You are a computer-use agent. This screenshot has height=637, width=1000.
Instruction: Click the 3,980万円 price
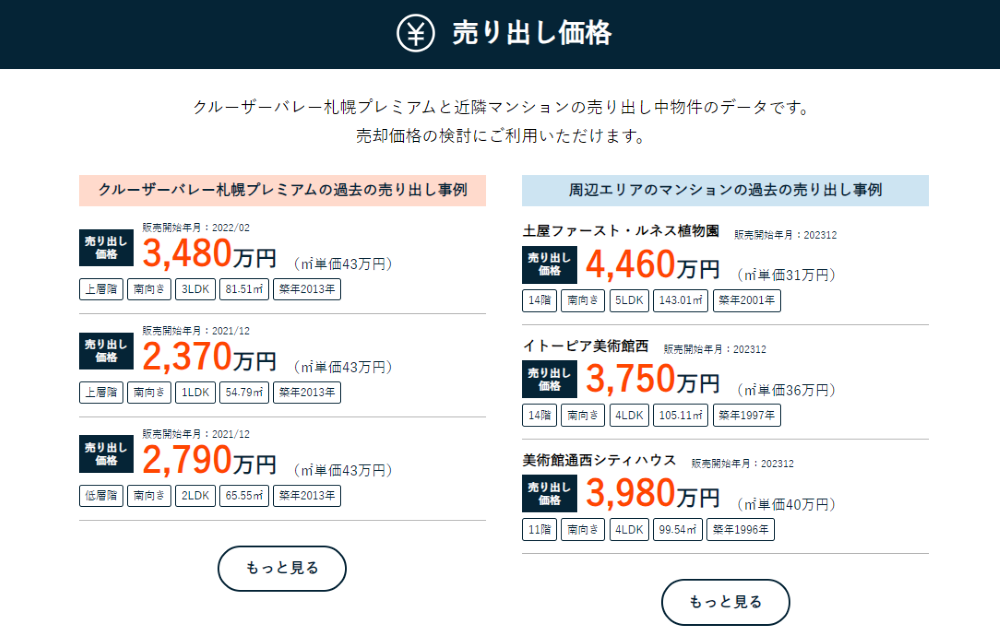[x=652, y=494]
